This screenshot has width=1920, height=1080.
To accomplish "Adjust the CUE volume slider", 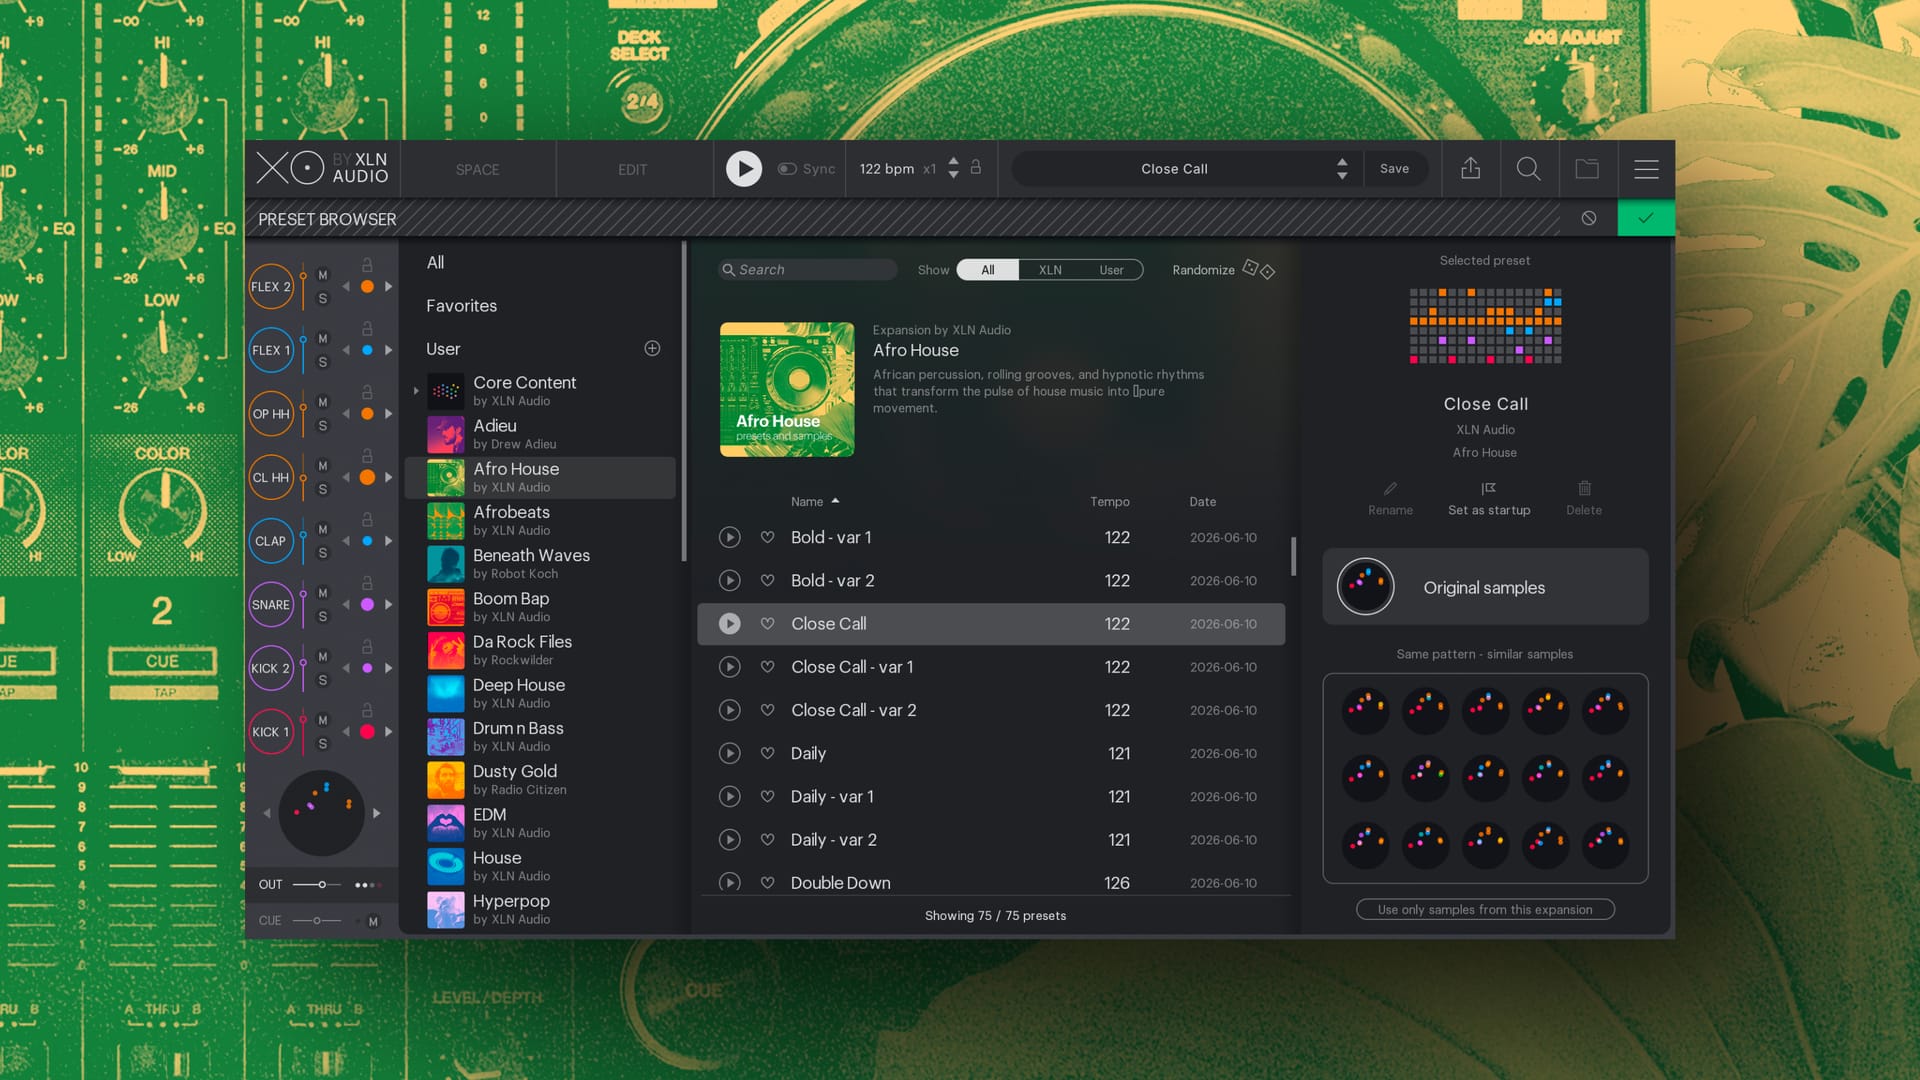I will pos(317,921).
